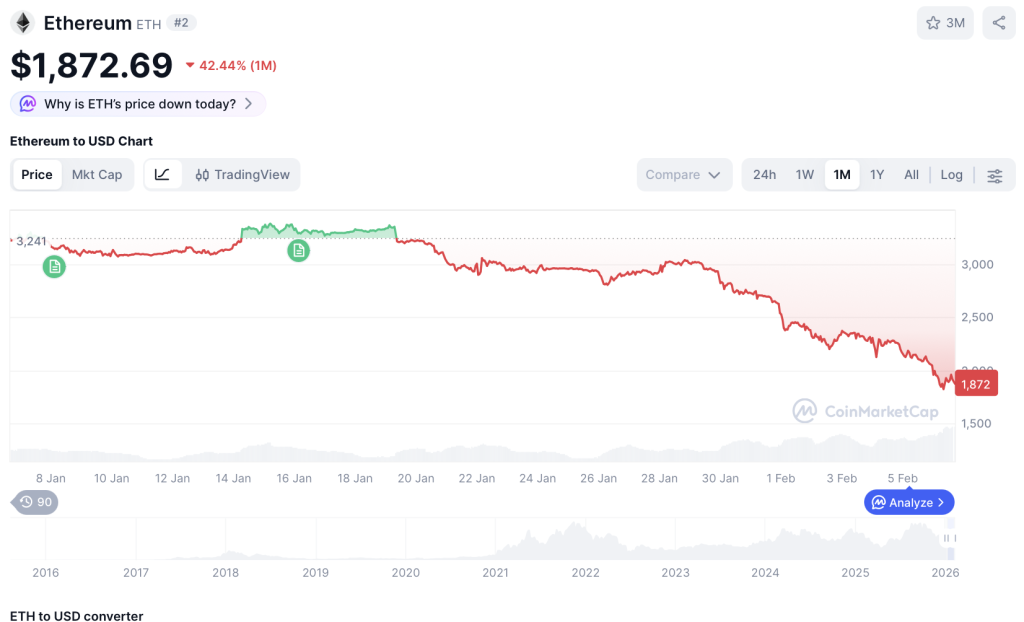Click news marker near 8 Jan
This screenshot has width=1024, height=622.
[54, 266]
